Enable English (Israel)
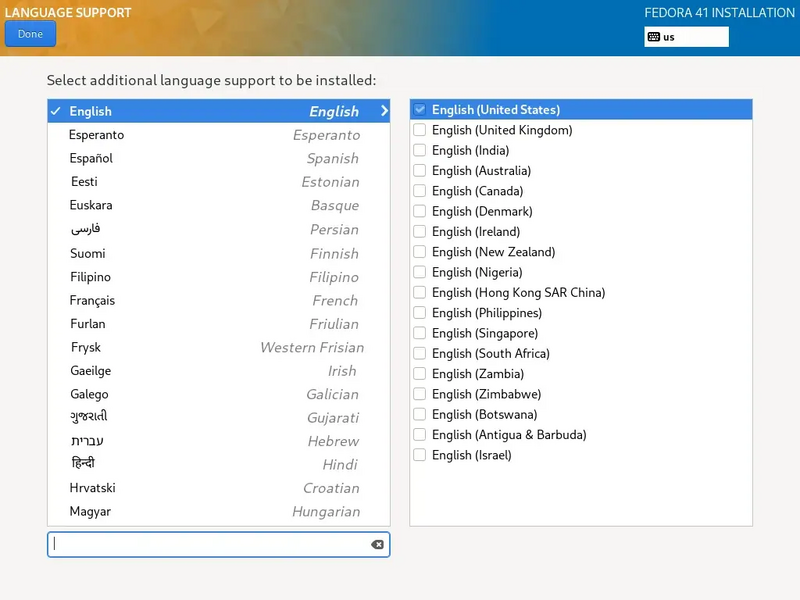Screen dimensions: 800x600 (419, 455)
